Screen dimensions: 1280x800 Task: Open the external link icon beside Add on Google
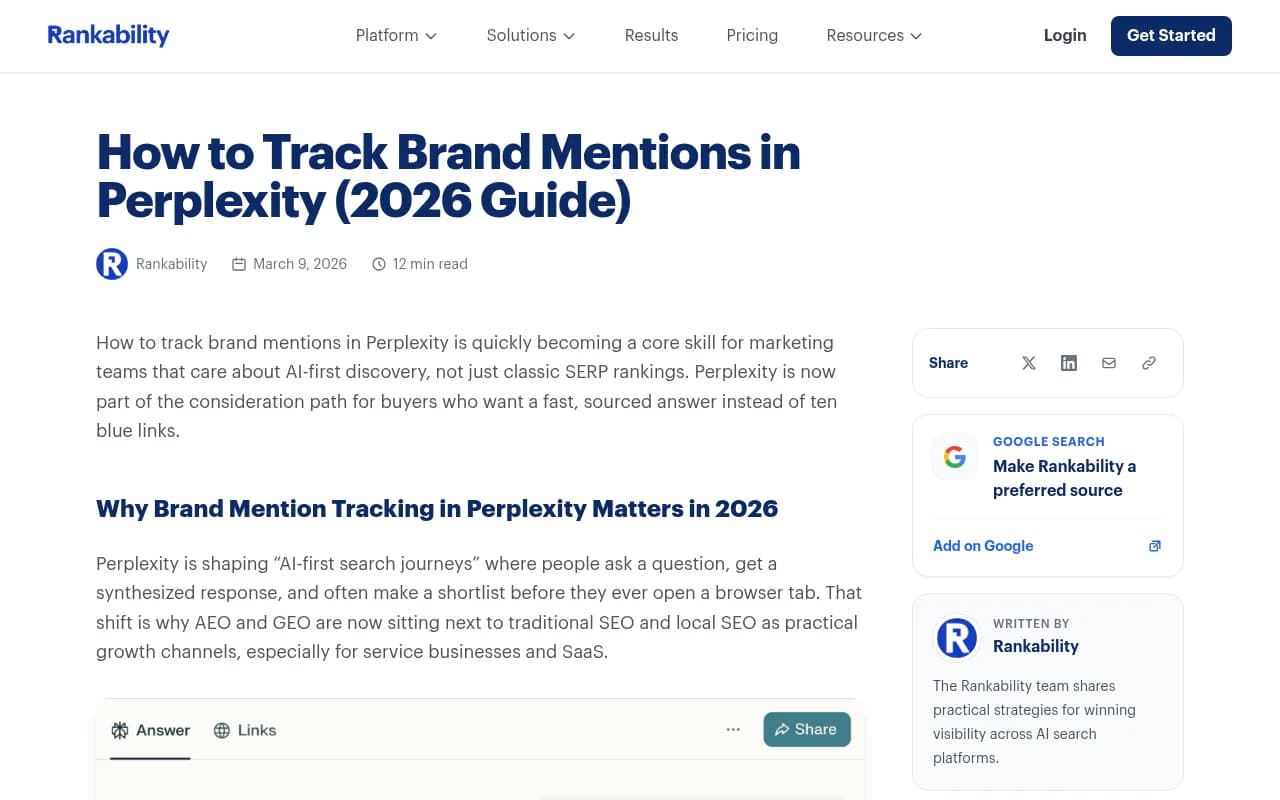point(1155,546)
